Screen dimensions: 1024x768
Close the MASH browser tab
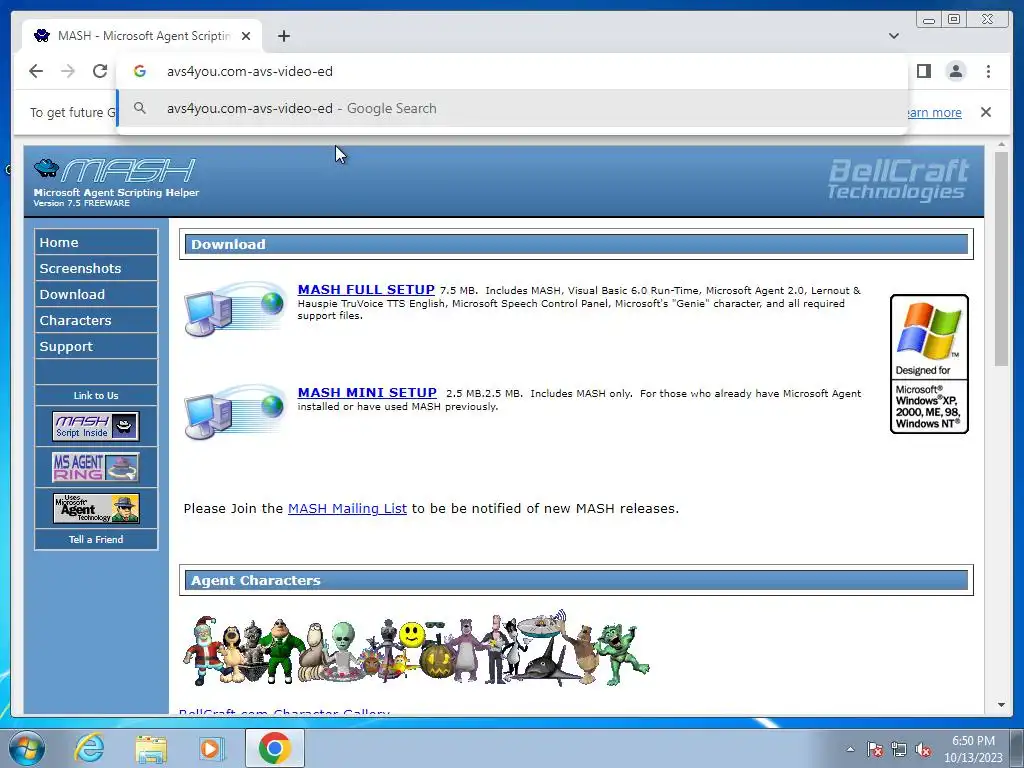(x=246, y=36)
